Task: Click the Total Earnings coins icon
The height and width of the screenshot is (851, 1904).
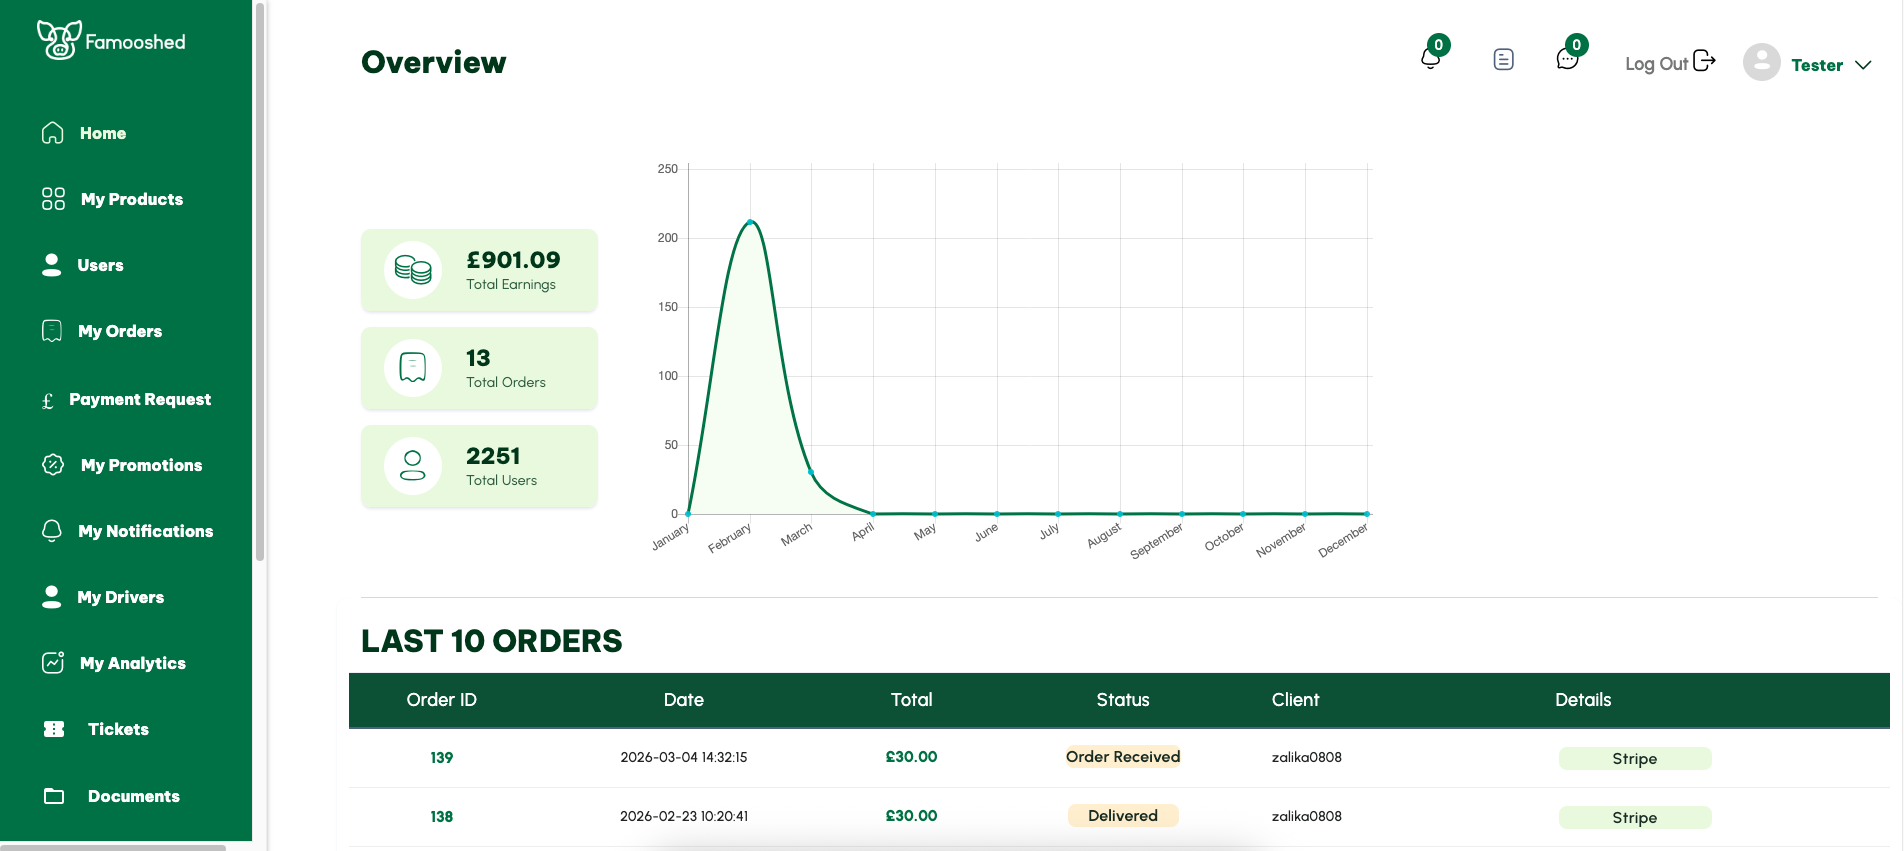Action: [413, 270]
